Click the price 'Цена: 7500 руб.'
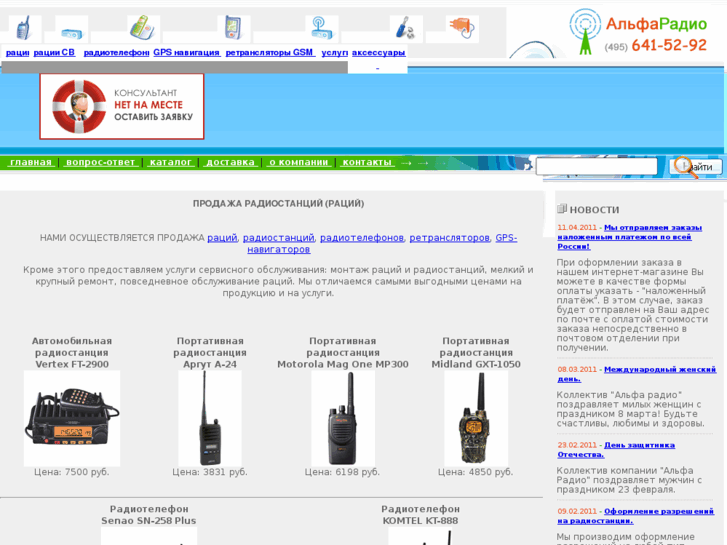 point(72,472)
